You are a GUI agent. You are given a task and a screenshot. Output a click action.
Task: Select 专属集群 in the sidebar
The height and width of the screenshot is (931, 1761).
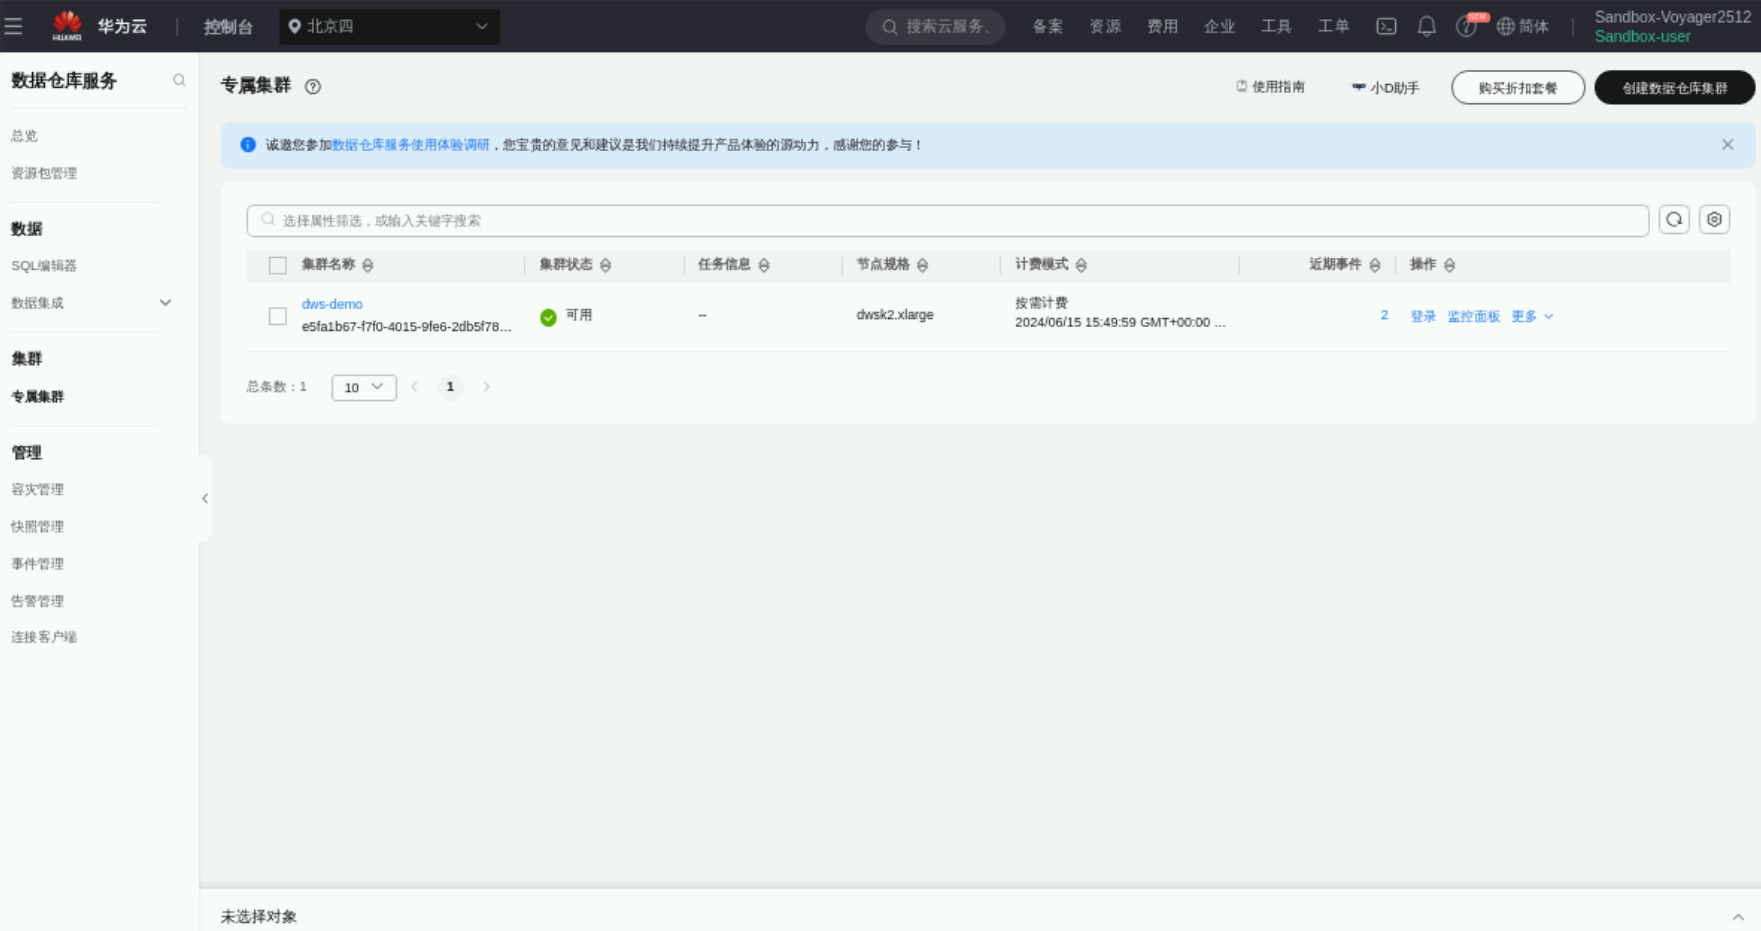tap(38, 397)
